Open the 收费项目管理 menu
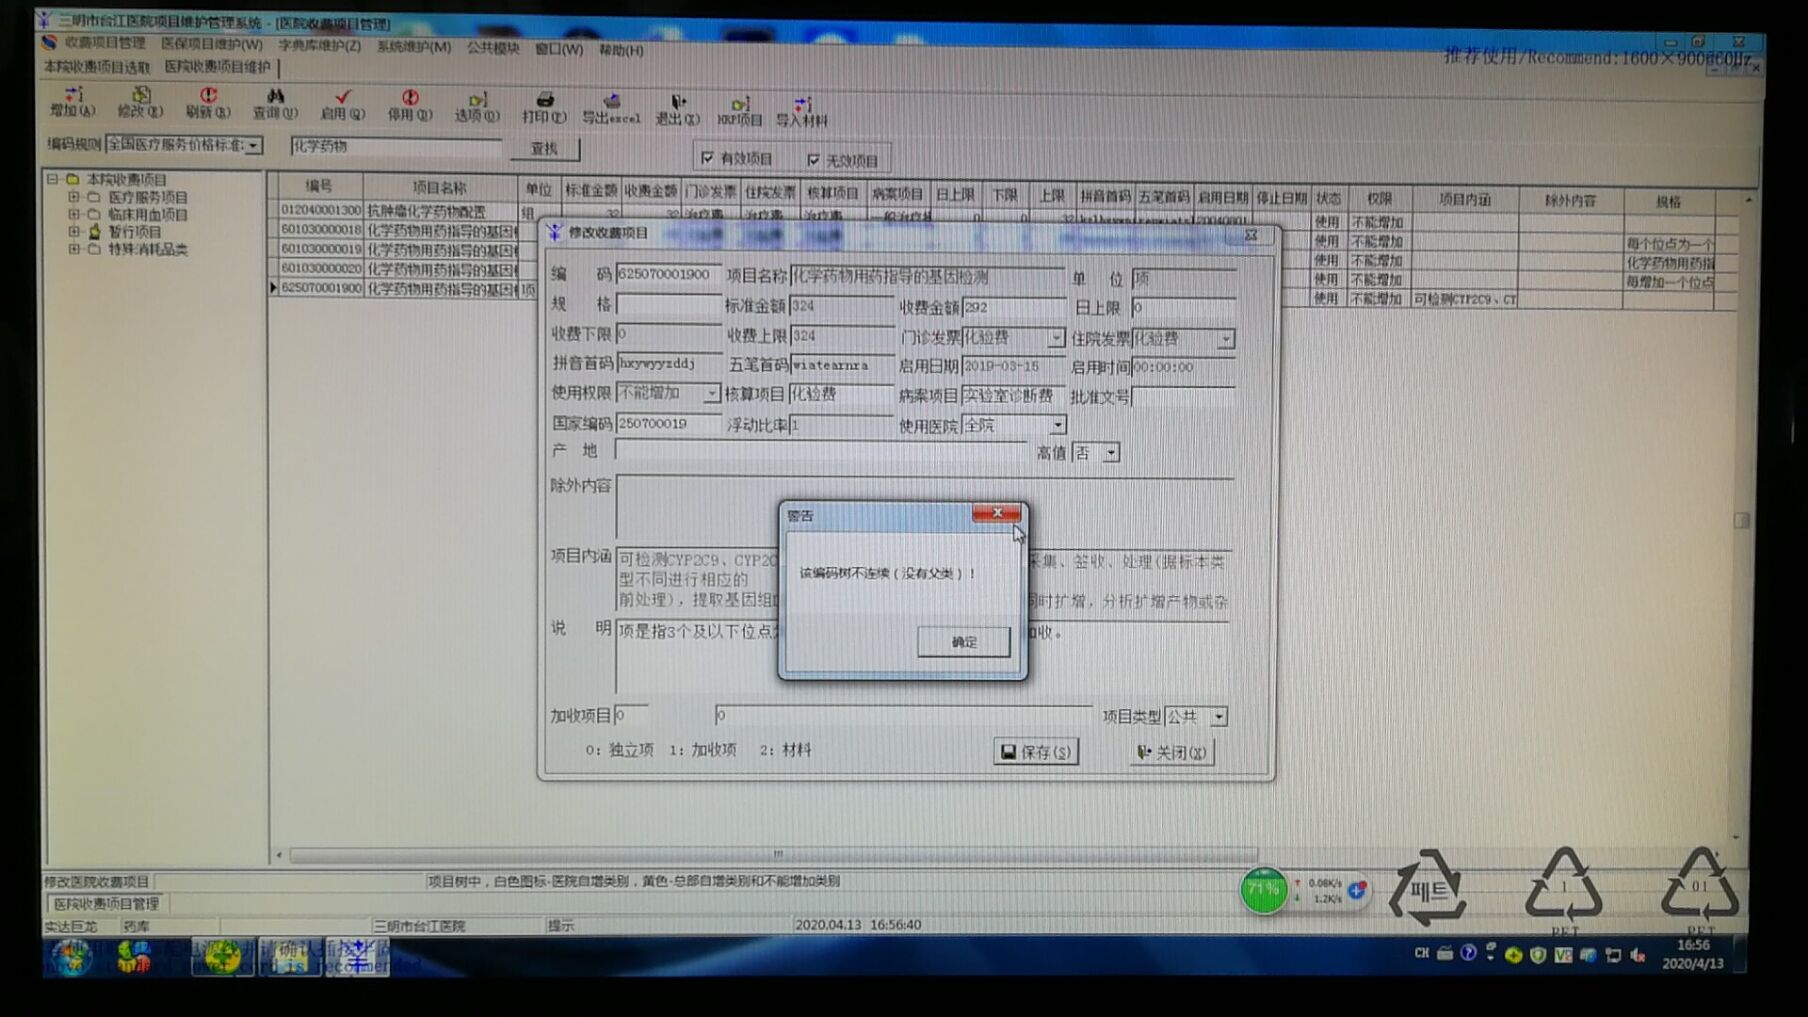 104,43
